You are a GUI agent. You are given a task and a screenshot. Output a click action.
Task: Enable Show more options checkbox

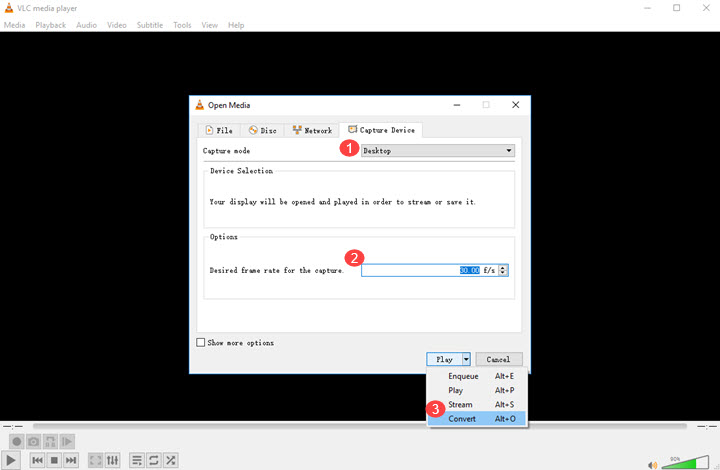(201, 342)
